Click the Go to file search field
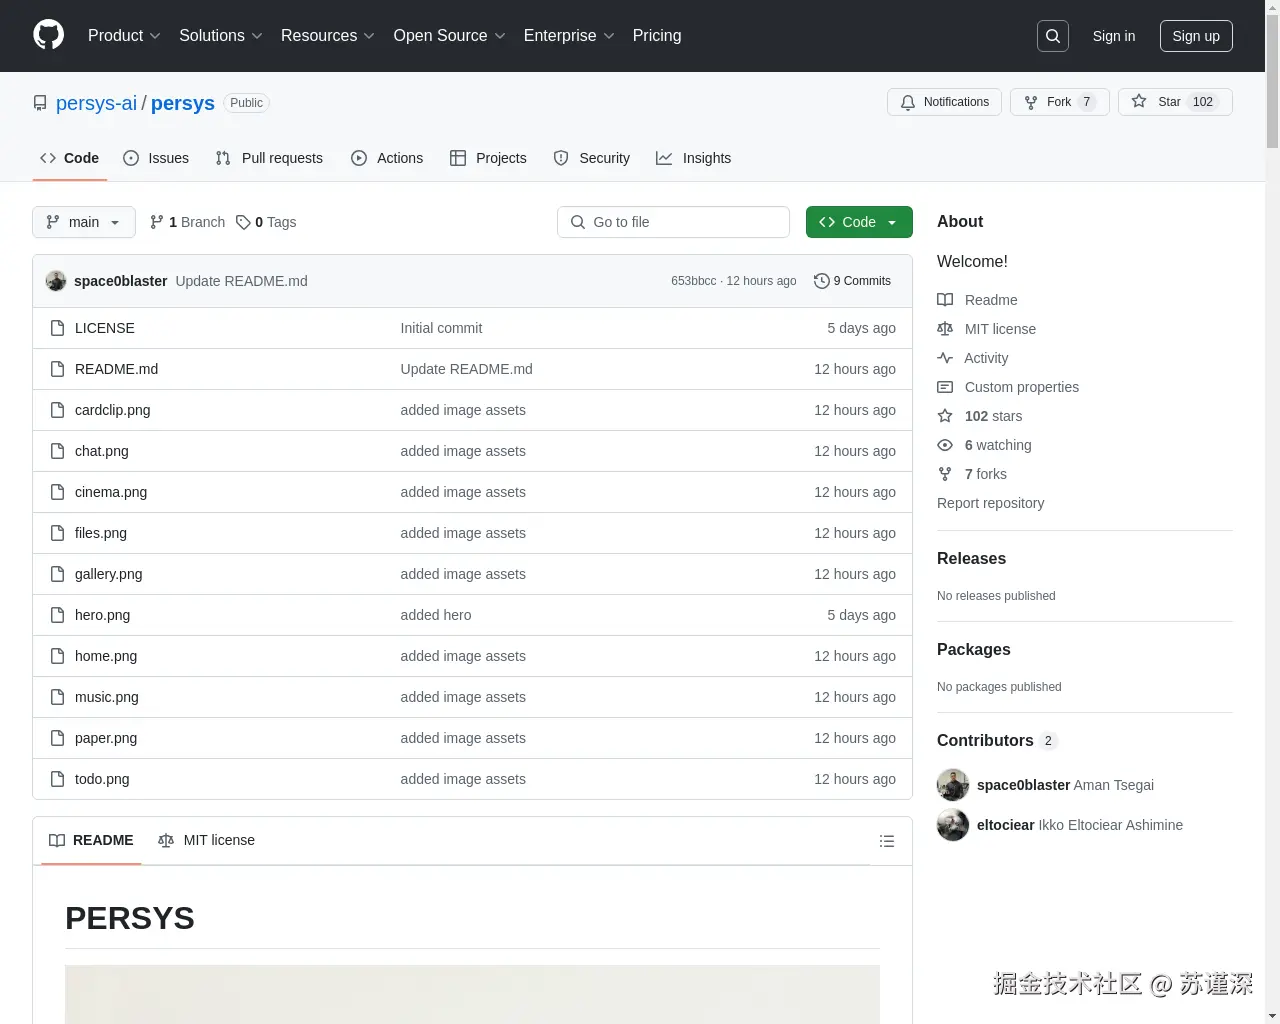This screenshot has width=1280, height=1024. (673, 222)
